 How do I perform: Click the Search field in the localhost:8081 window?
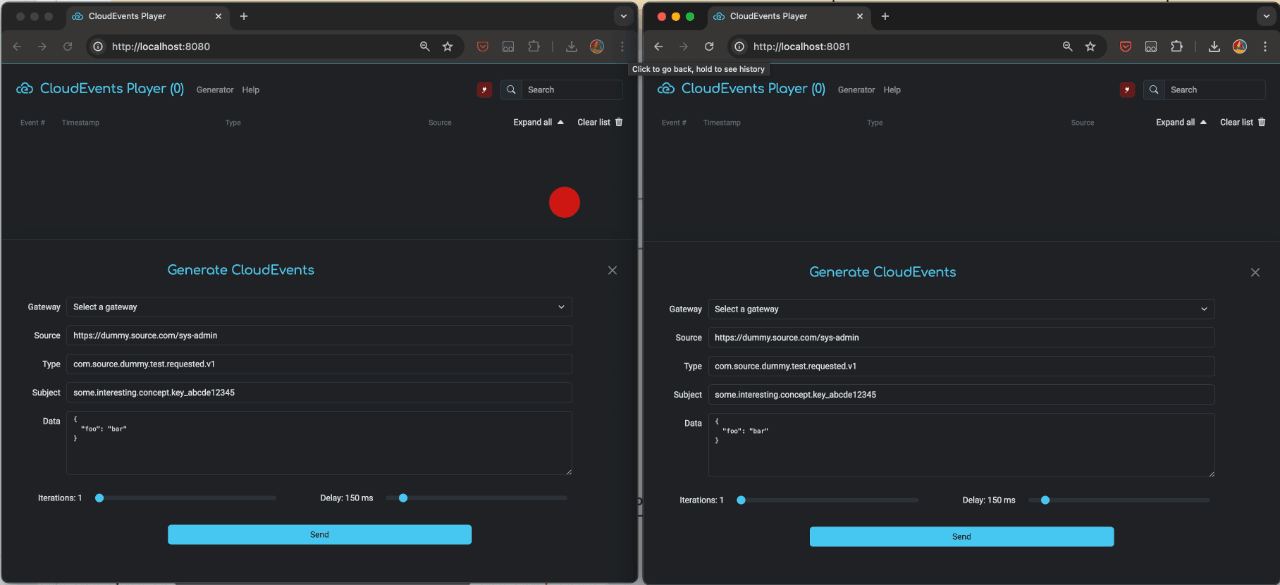point(1214,90)
